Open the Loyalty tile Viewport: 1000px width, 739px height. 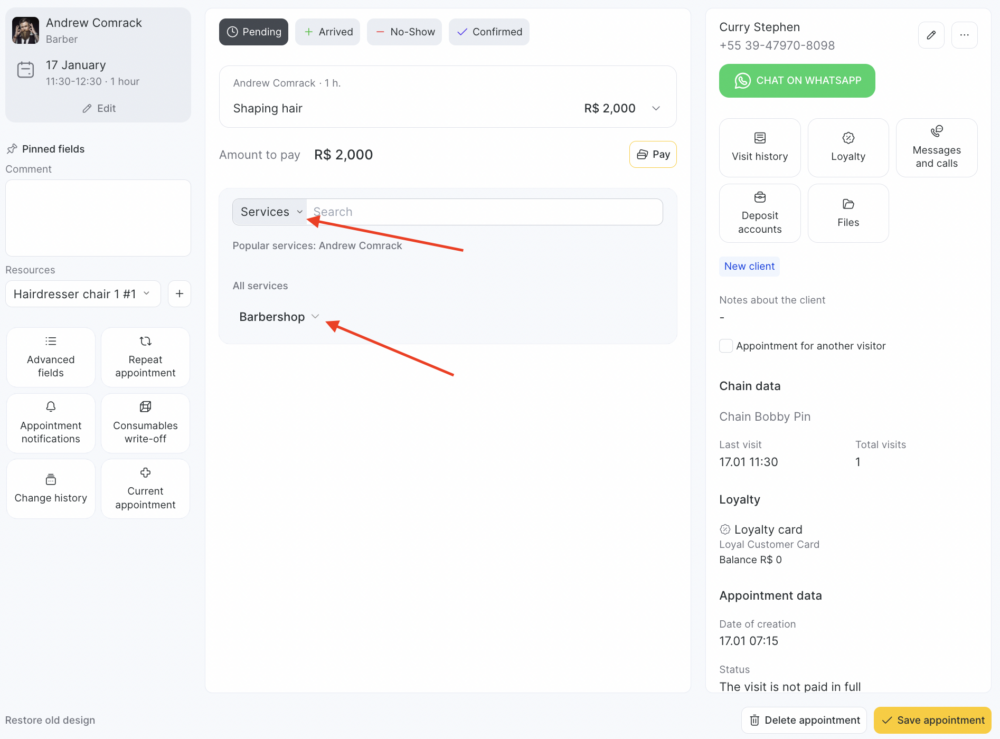tap(848, 148)
